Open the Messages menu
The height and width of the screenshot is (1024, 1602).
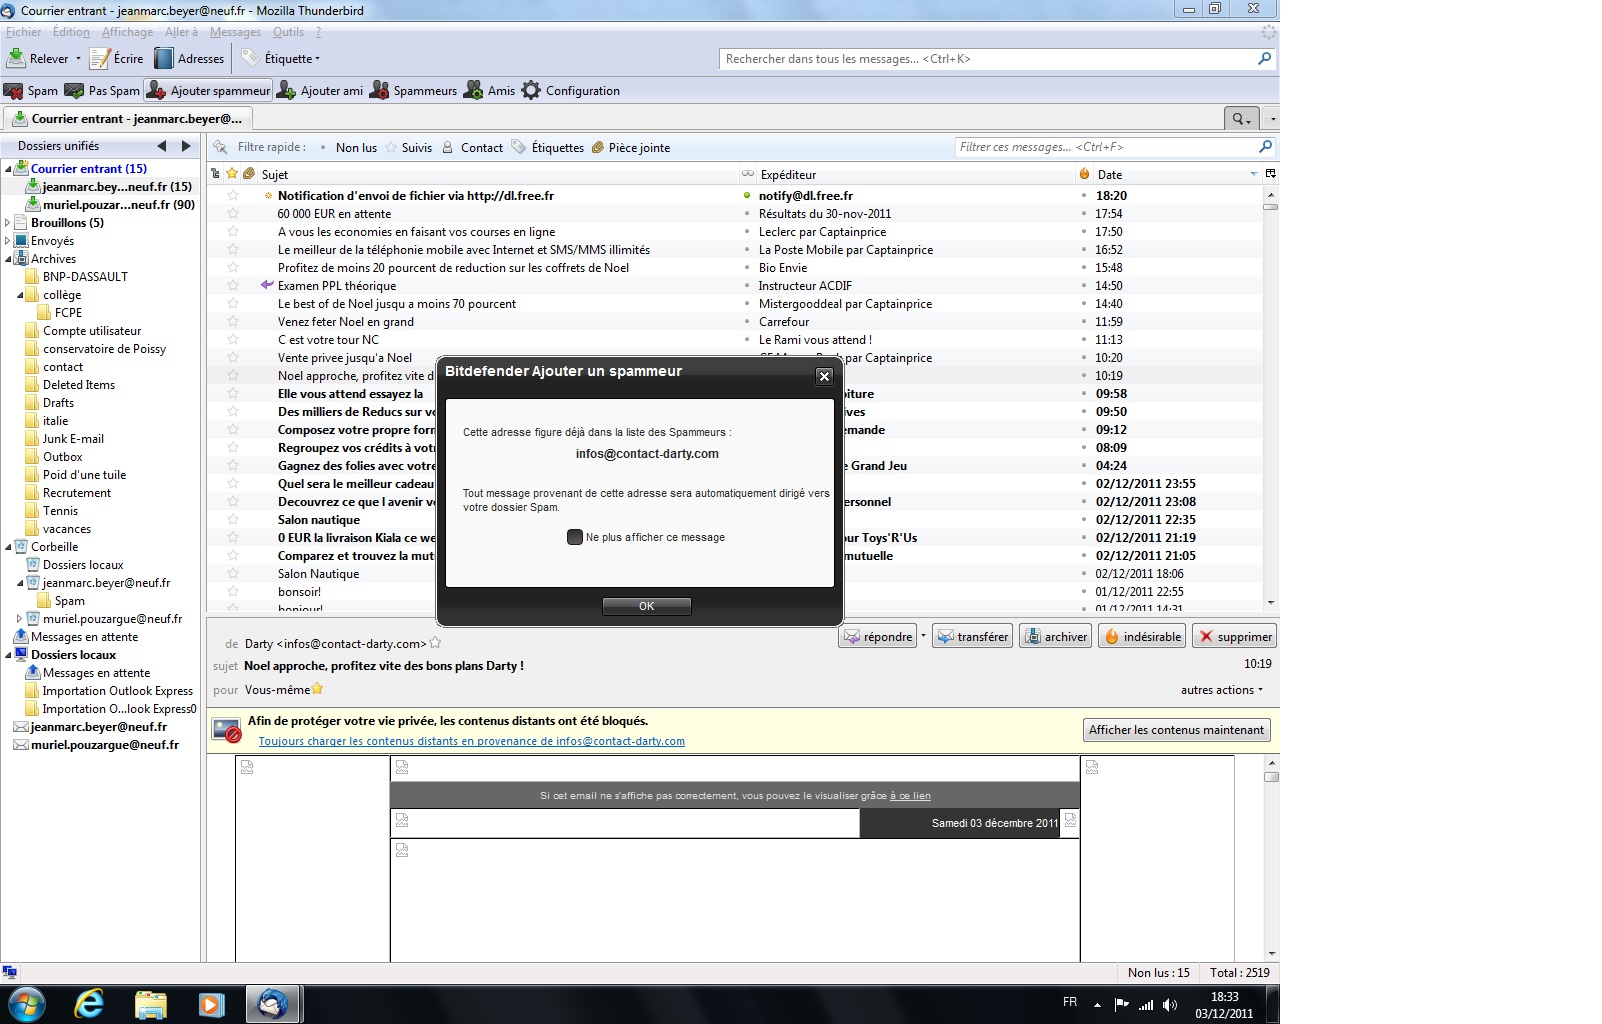tap(235, 32)
